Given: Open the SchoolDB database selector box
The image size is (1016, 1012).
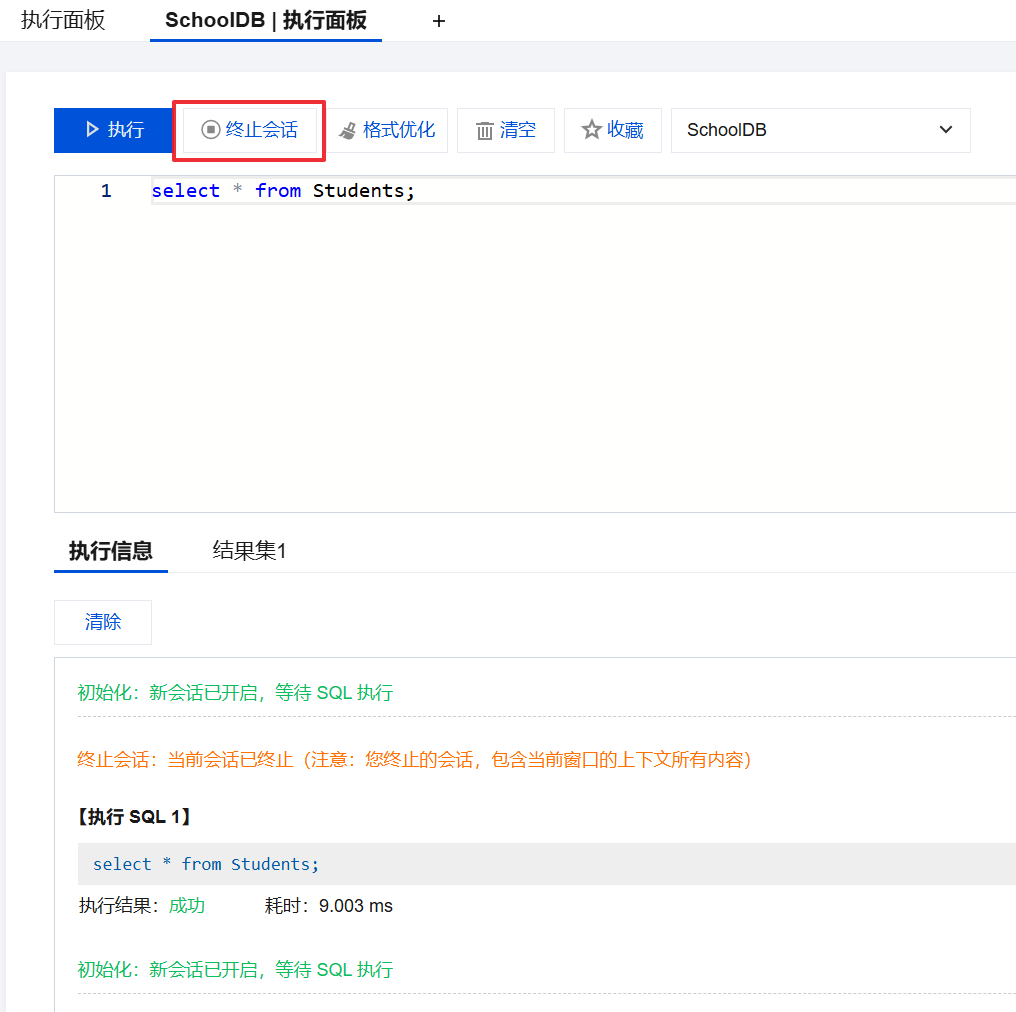Looking at the screenshot, I should point(800,130).
